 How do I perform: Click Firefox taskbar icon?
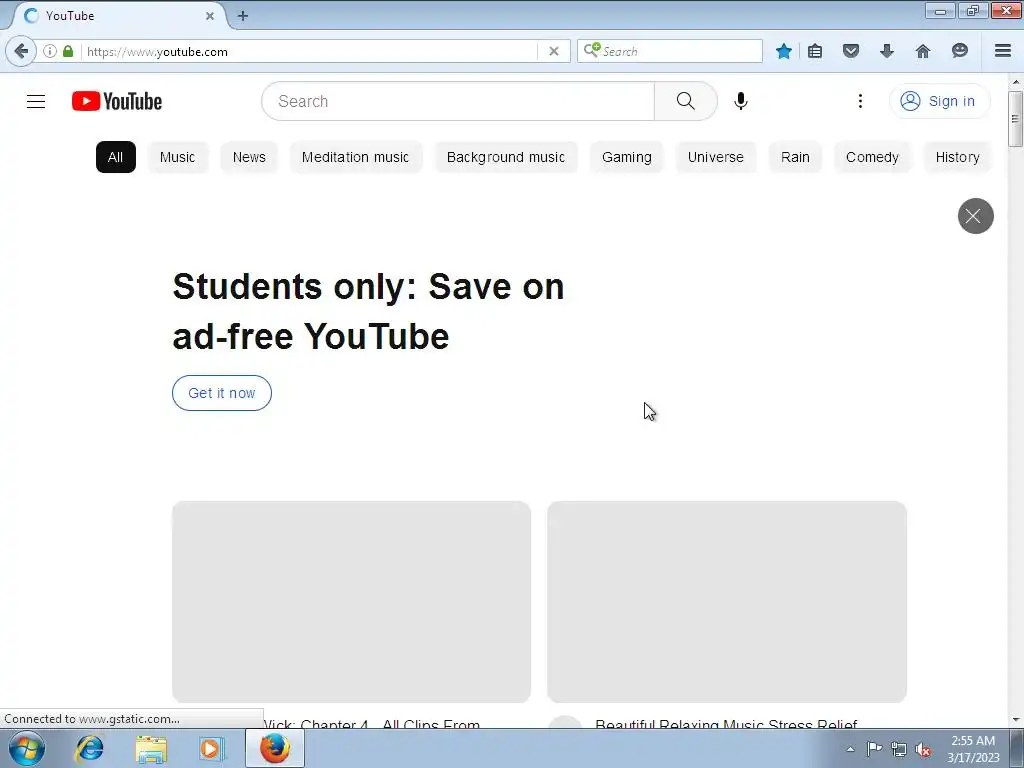[275, 748]
